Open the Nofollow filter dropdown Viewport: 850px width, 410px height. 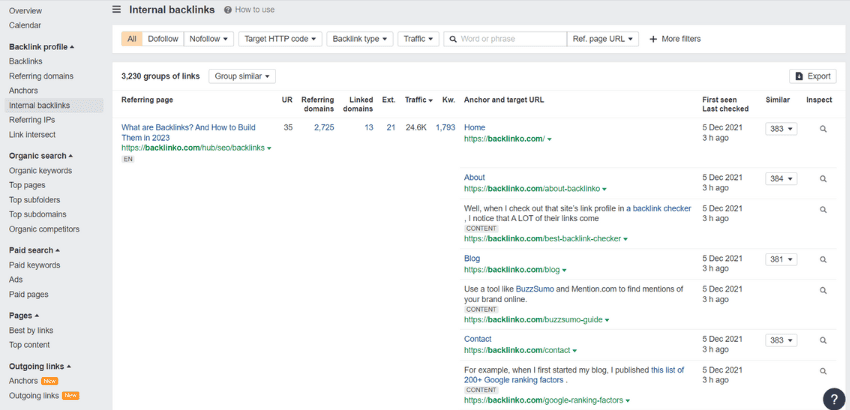point(209,39)
